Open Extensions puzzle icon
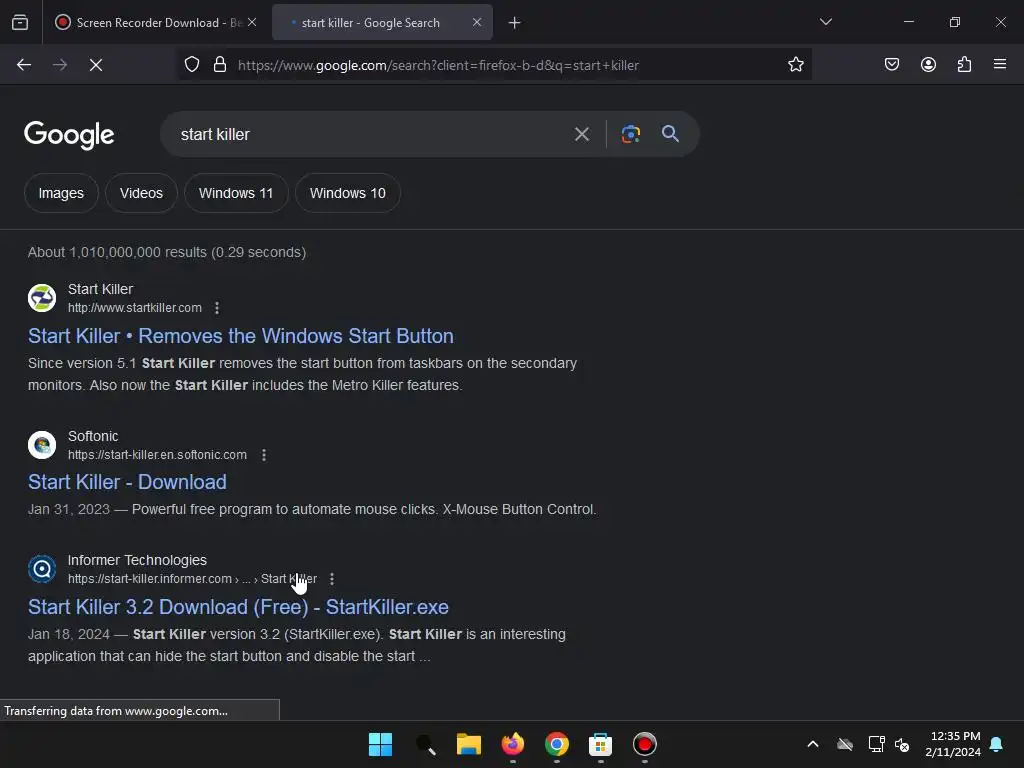The image size is (1024, 768). tap(964, 65)
